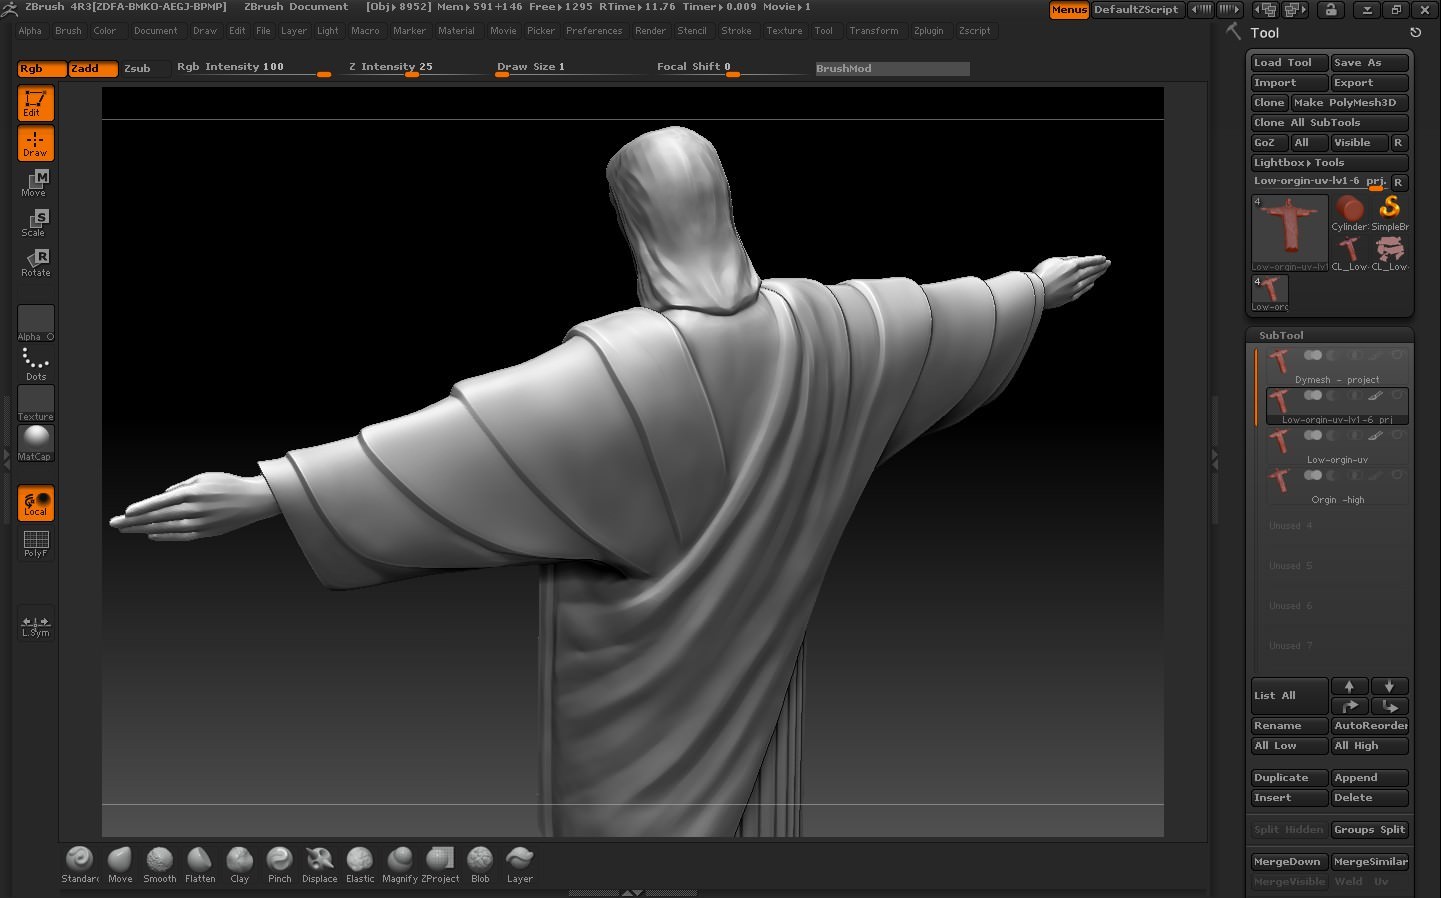Select the Cylinder3D tool thumbnail
This screenshot has width=1441, height=898.
tap(1349, 213)
